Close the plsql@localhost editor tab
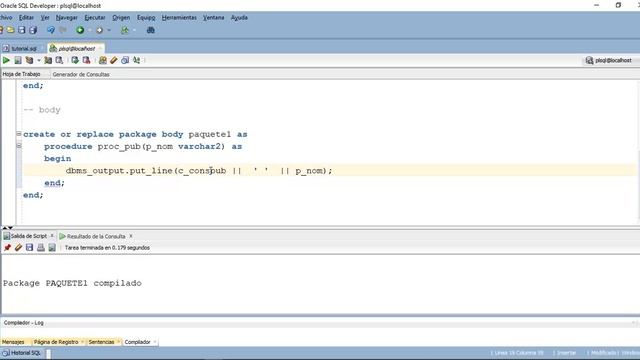The width and height of the screenshot is (640, 360). click(100, 49)
